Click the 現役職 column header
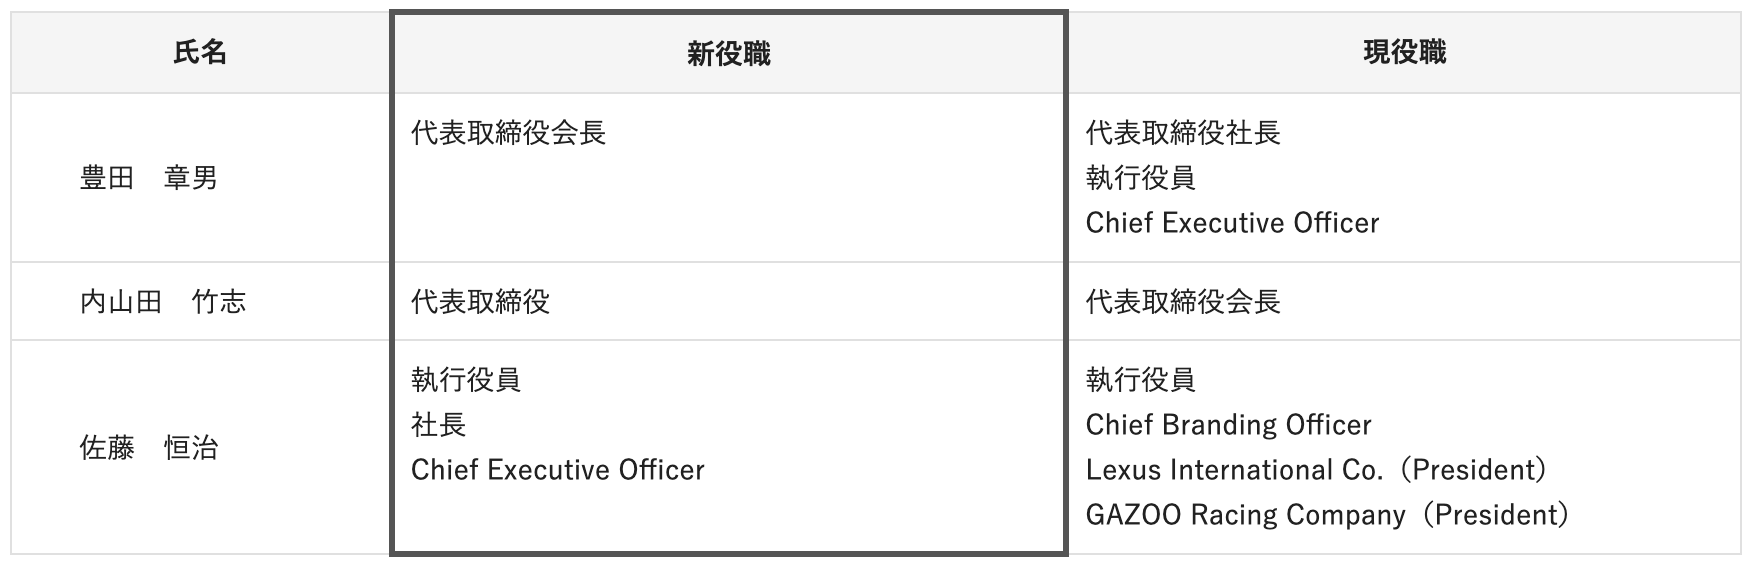 [1404, 53]
